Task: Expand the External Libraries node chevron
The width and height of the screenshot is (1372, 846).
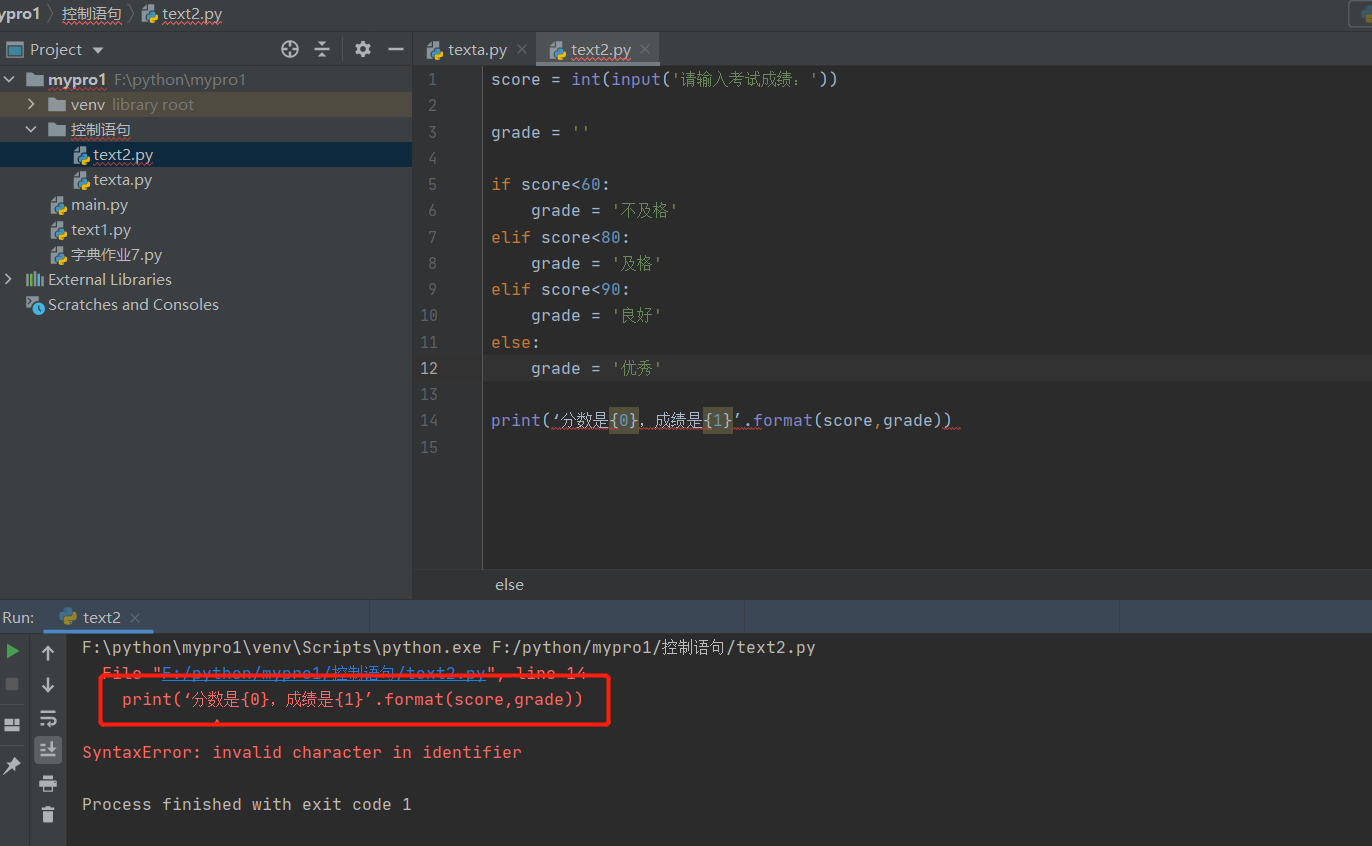Action: tap(10, 279)
